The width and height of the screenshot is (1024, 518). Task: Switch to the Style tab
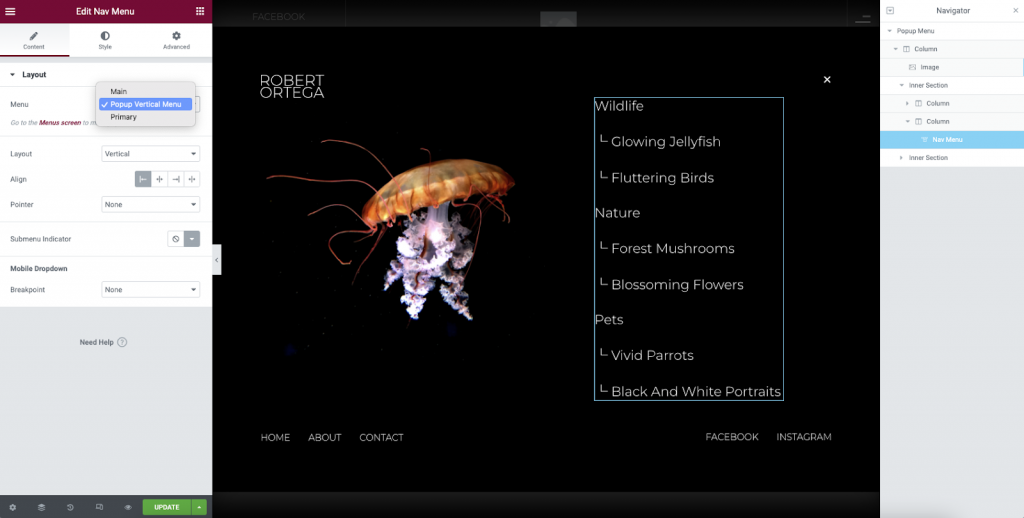tap(105, 40)
